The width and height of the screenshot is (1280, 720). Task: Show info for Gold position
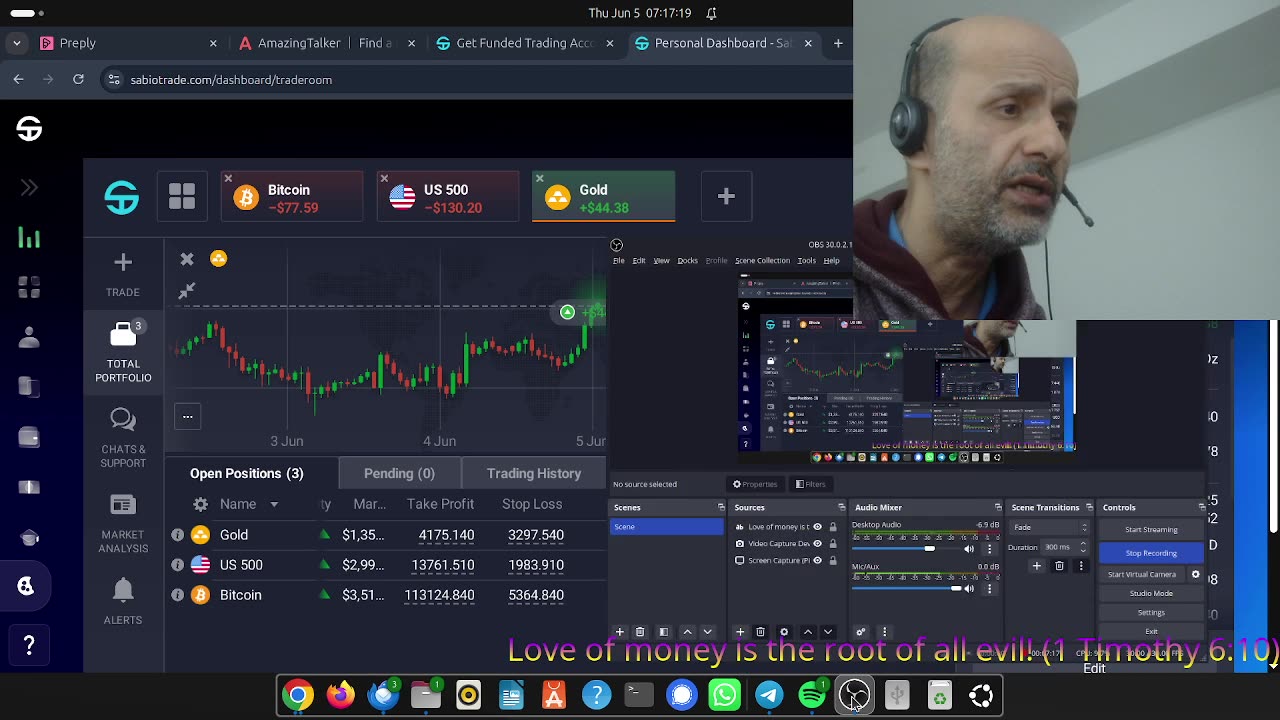click(178, 535)
